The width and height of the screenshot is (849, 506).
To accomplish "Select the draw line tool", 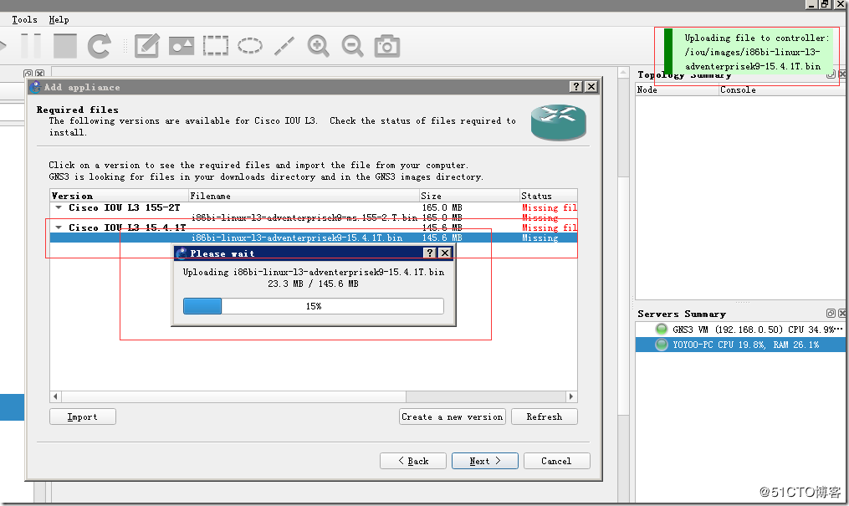I will click(284, 45).
